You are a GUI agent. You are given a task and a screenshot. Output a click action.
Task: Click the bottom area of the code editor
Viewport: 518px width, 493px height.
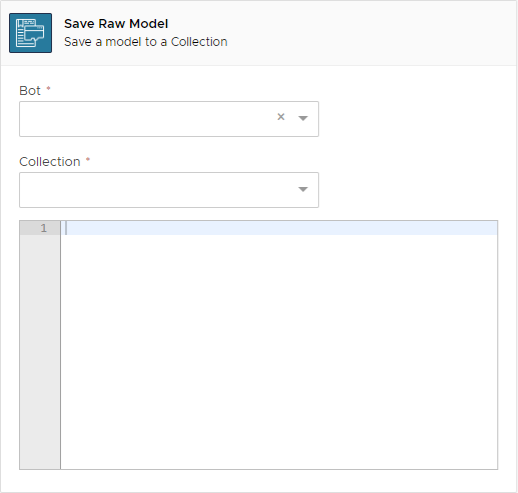tap(279, 450)
